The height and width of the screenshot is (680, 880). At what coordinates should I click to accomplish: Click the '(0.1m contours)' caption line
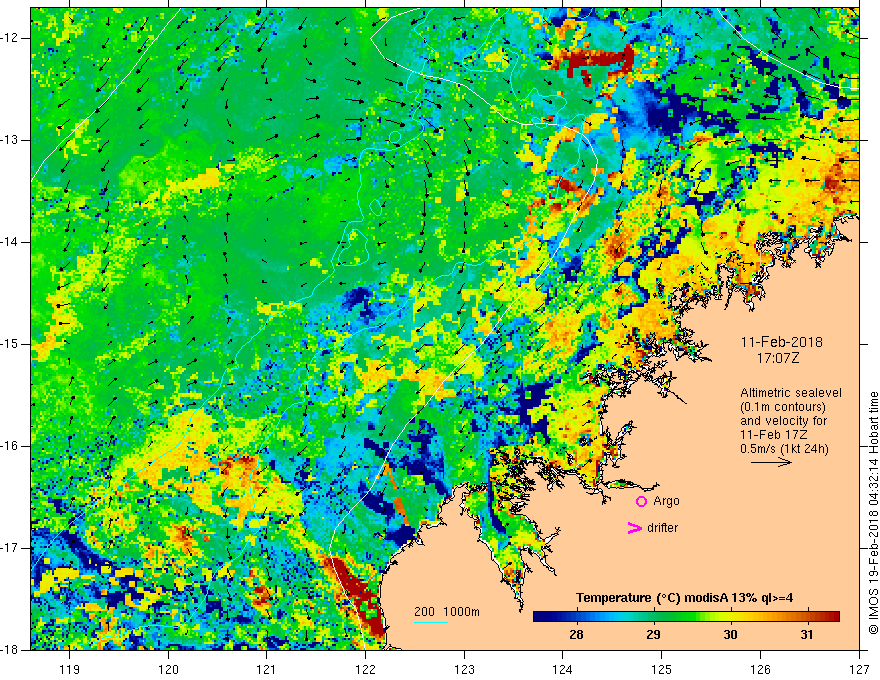[783, 407]
